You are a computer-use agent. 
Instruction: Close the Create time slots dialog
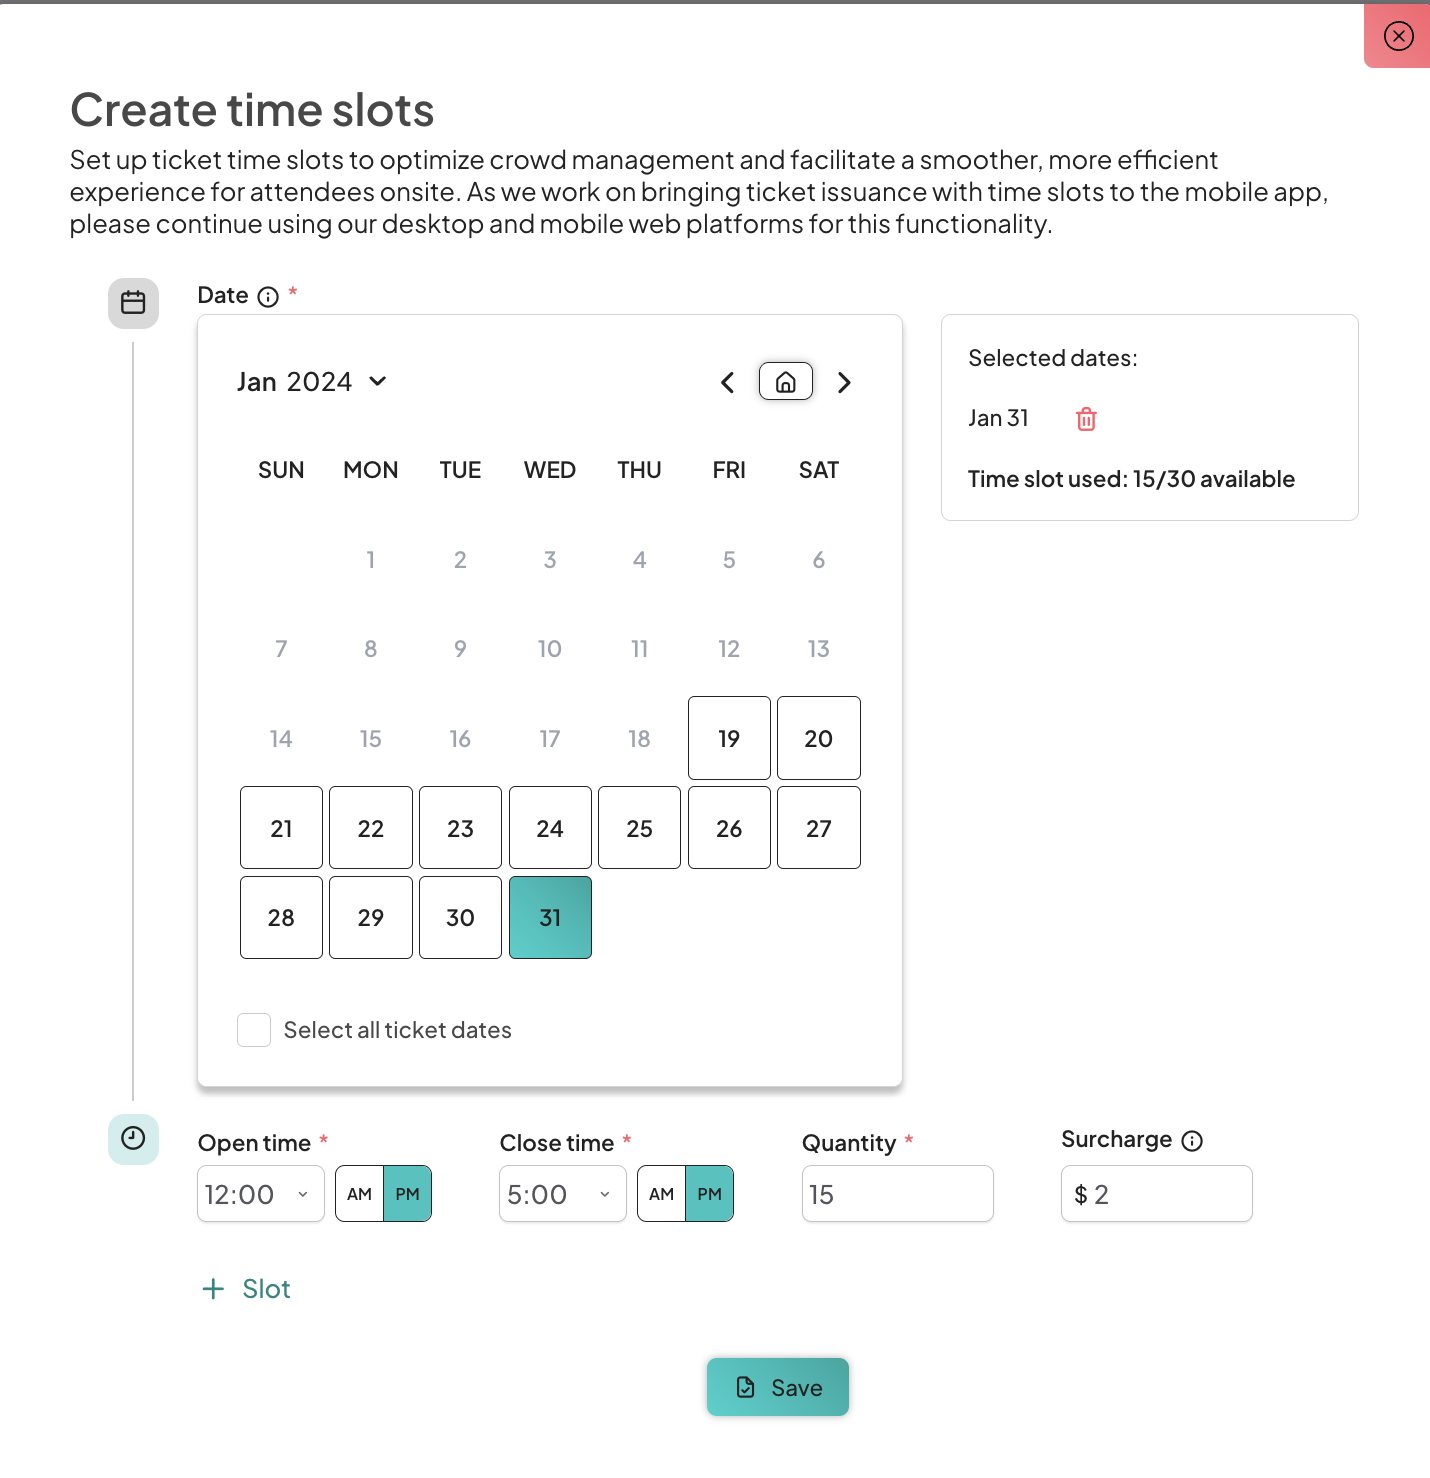coord(1398,37)
